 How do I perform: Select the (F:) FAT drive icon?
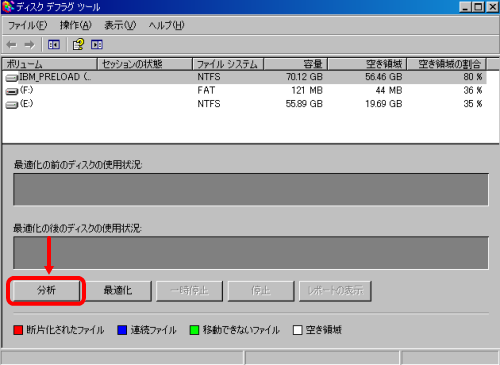(12, 91)
